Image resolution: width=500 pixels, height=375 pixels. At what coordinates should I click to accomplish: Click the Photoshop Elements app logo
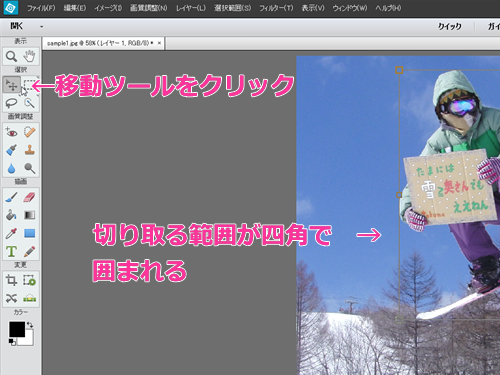coord(10,8)
